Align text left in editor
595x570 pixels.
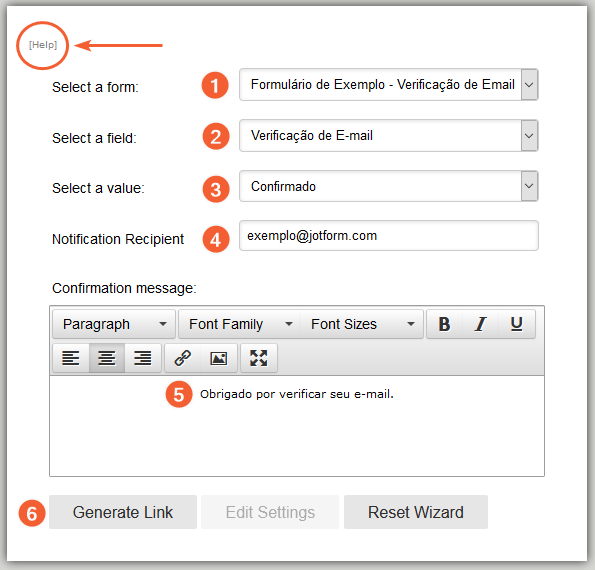(71, 358)
